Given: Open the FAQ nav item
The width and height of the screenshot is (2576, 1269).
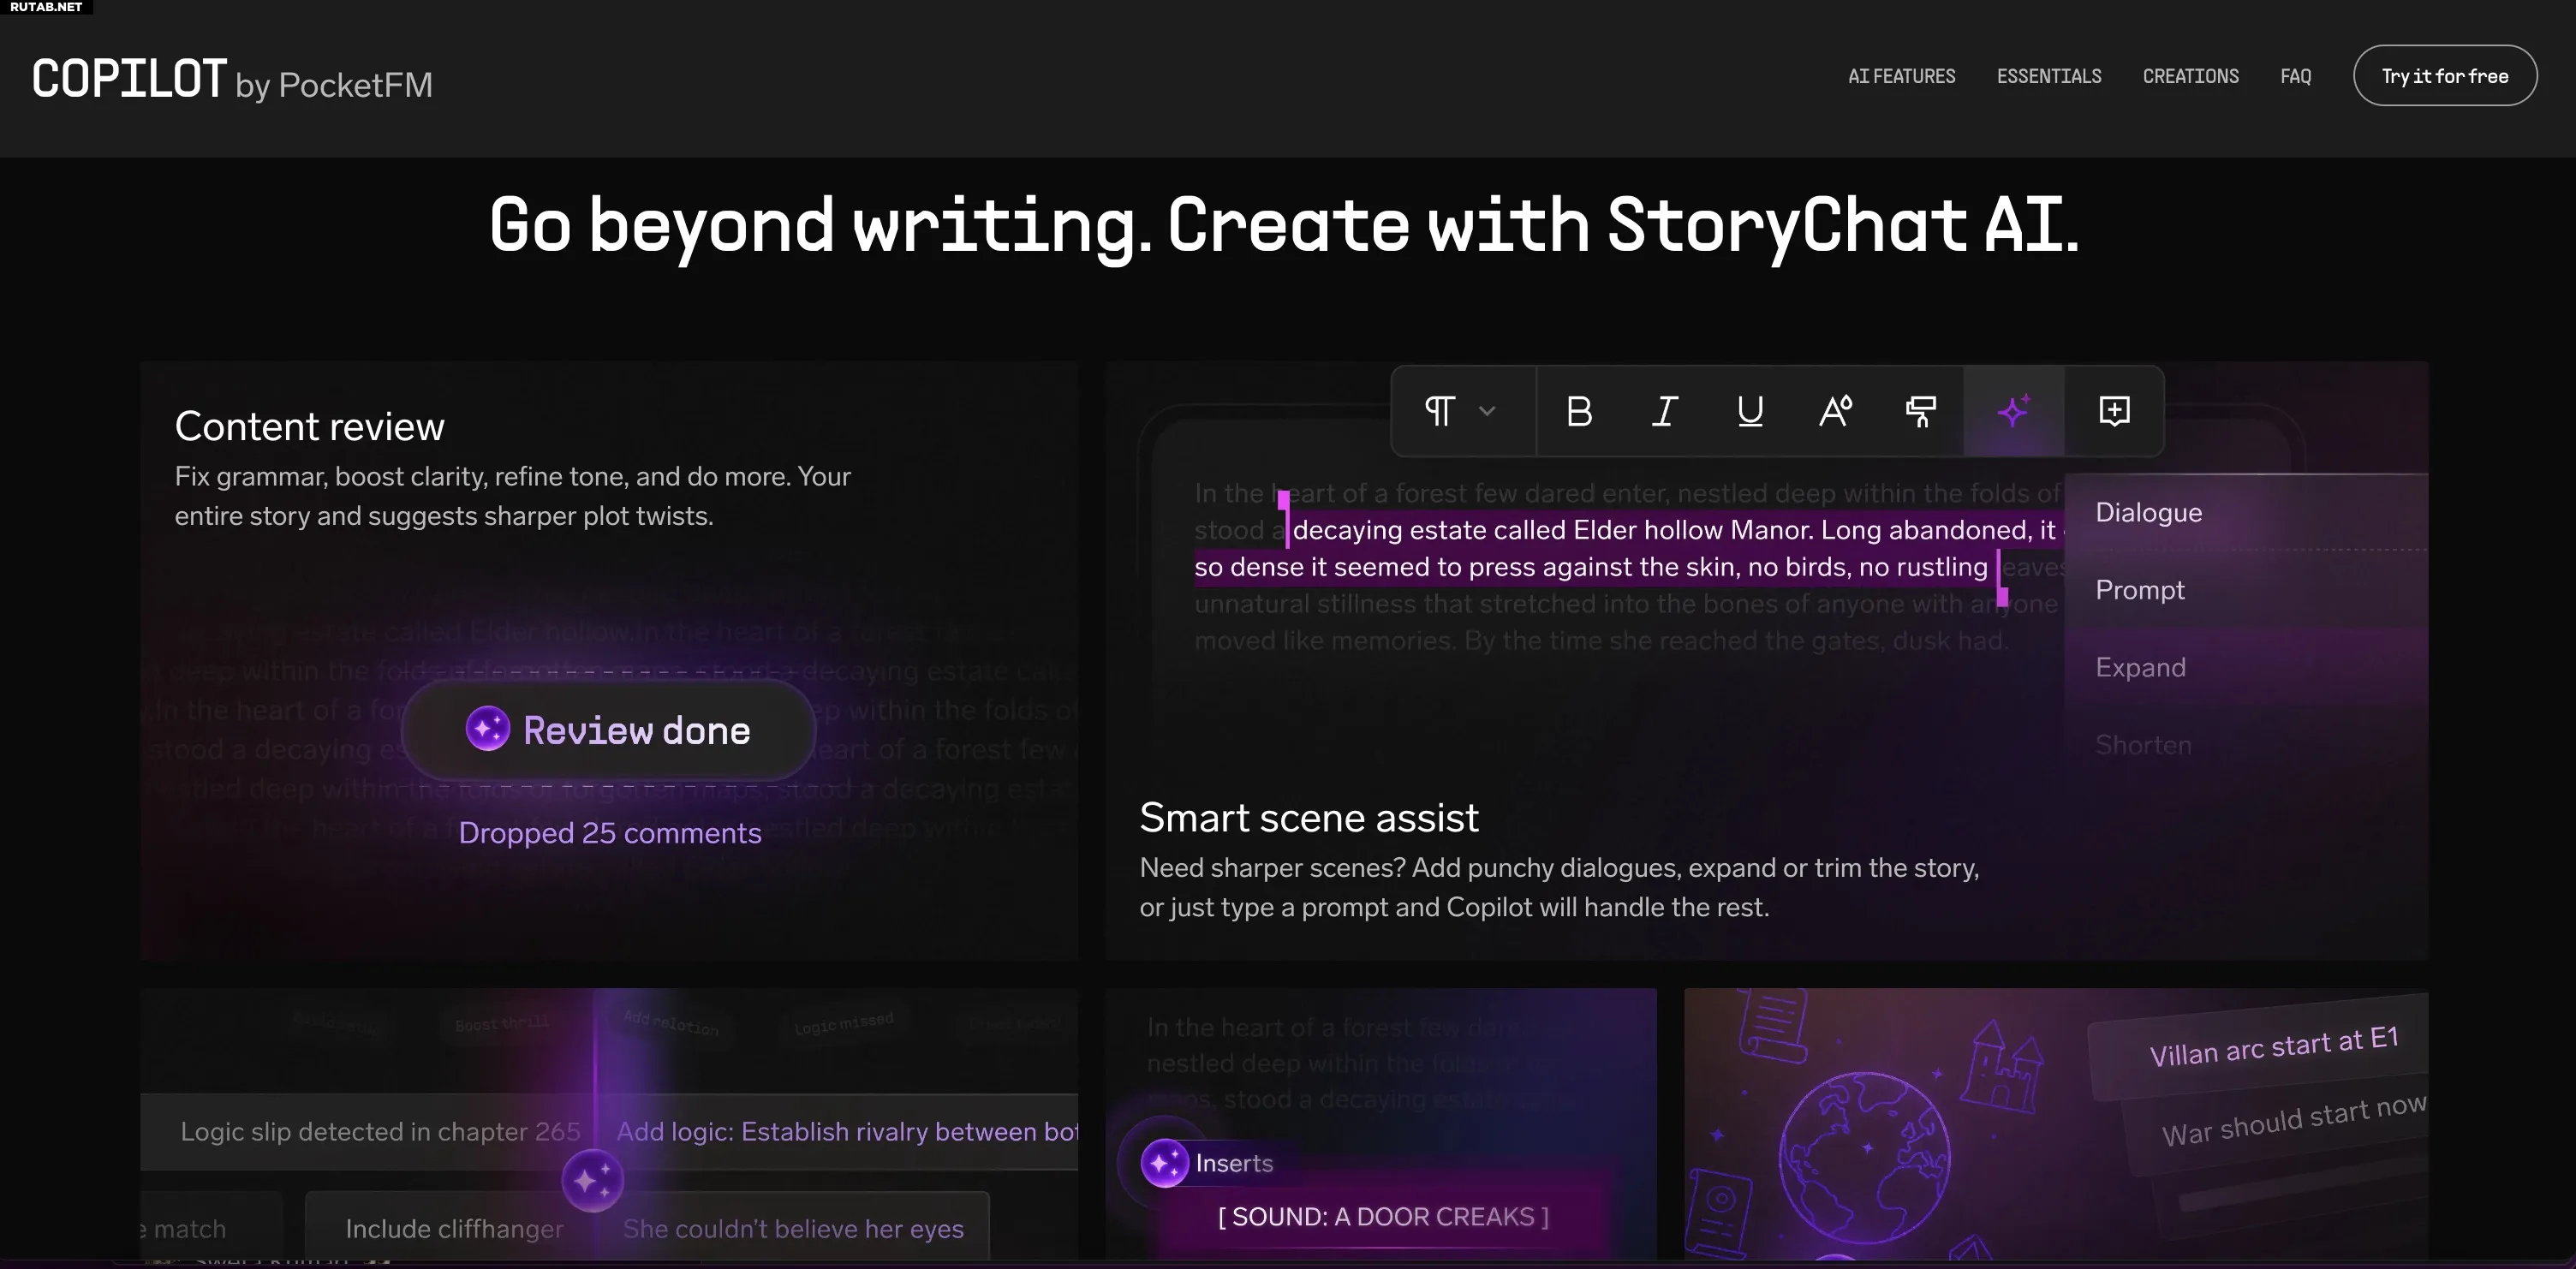Looking at the screenshot, I should 2295,76.
